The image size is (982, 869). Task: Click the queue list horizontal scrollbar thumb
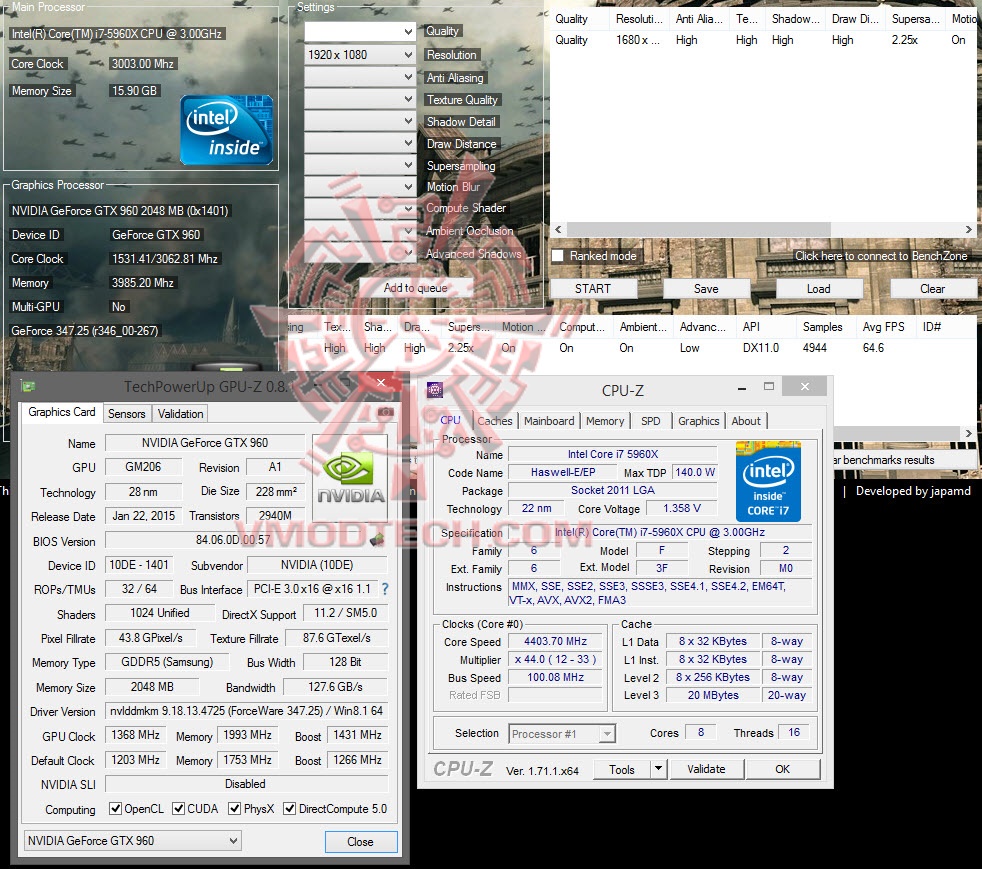click(698, 230)
